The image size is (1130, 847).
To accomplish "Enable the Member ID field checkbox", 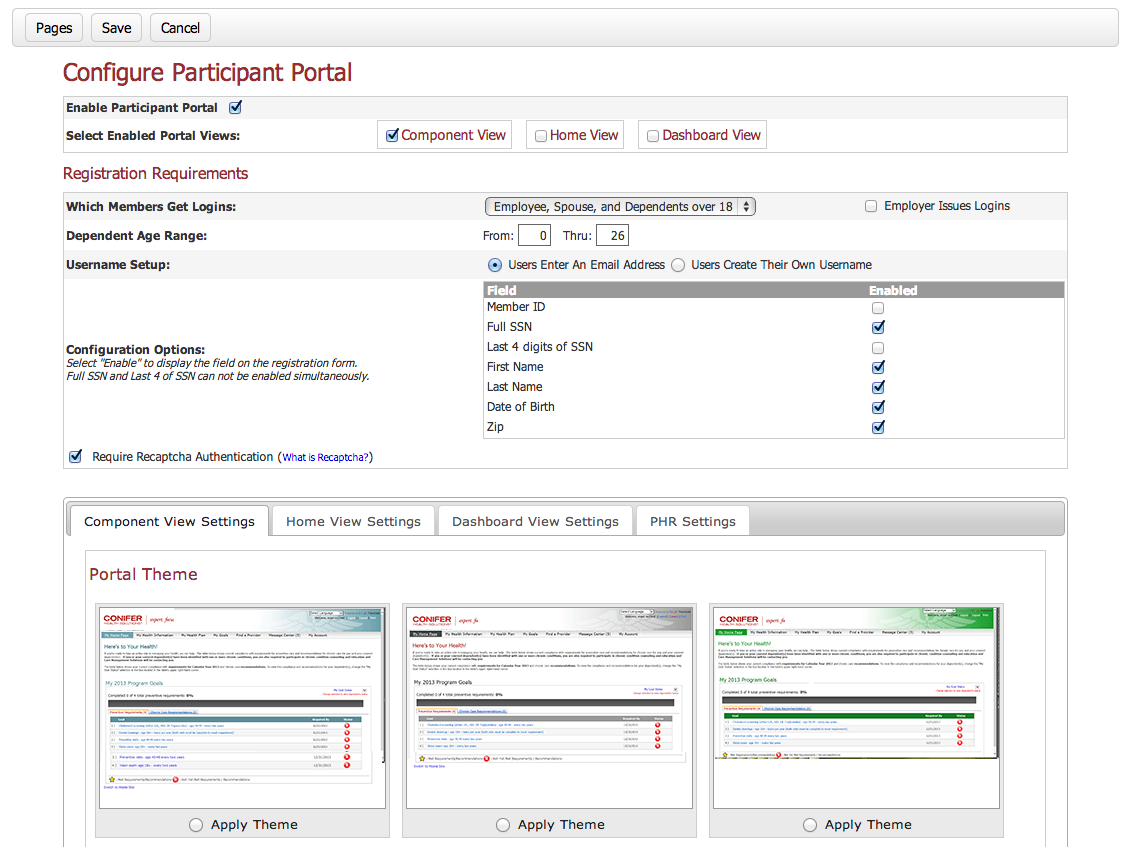I will 878,308.
